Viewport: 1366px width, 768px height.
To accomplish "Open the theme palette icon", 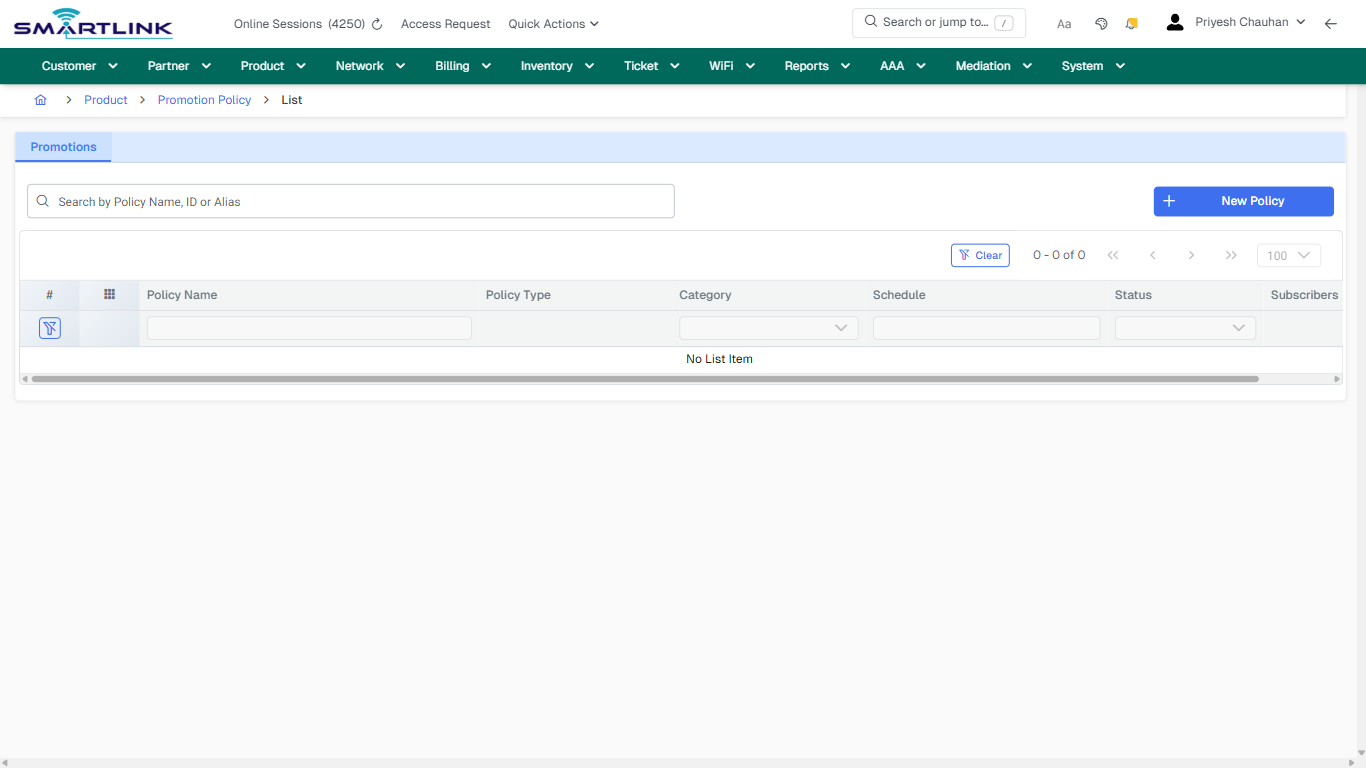I will click(x=1101, y=22).
